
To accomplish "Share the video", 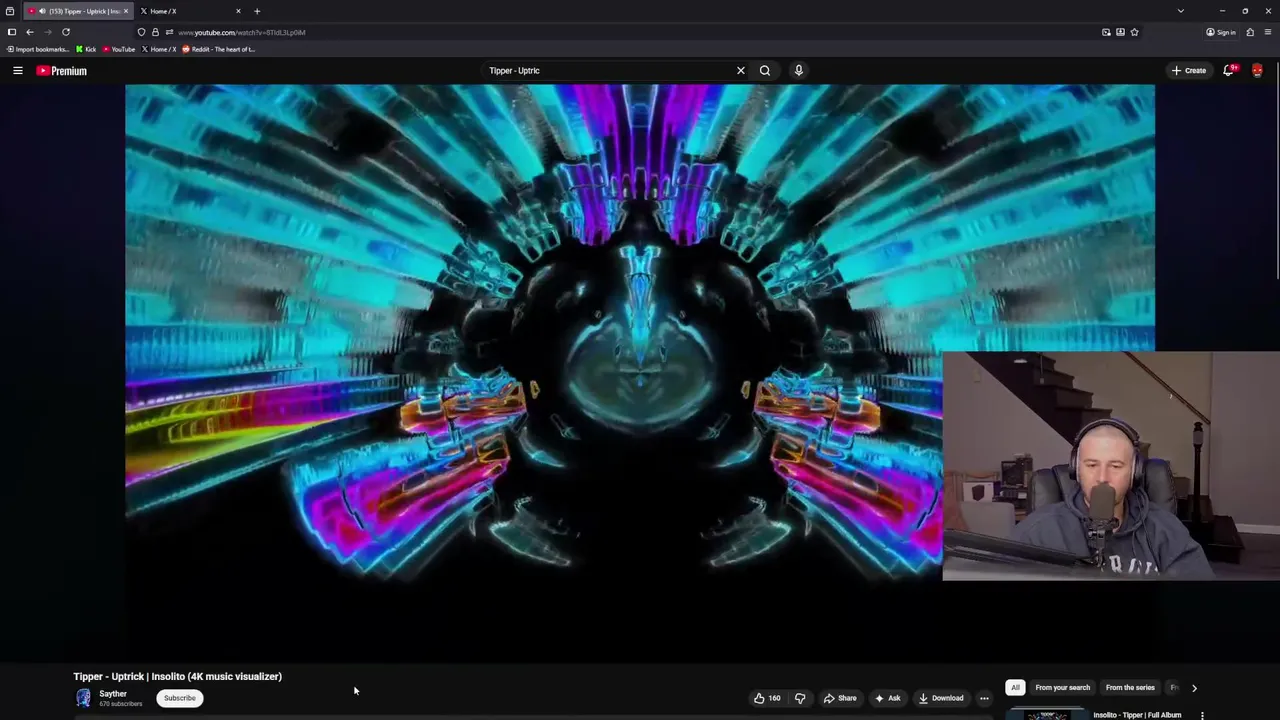I will click(x=840, y=698).
